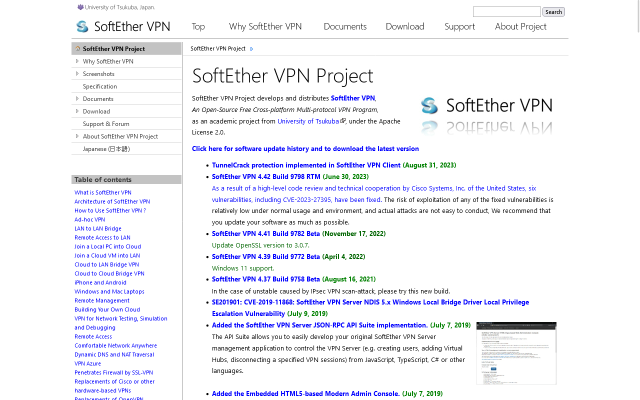Go to Architecture of SoftEther VPN link

112,201
